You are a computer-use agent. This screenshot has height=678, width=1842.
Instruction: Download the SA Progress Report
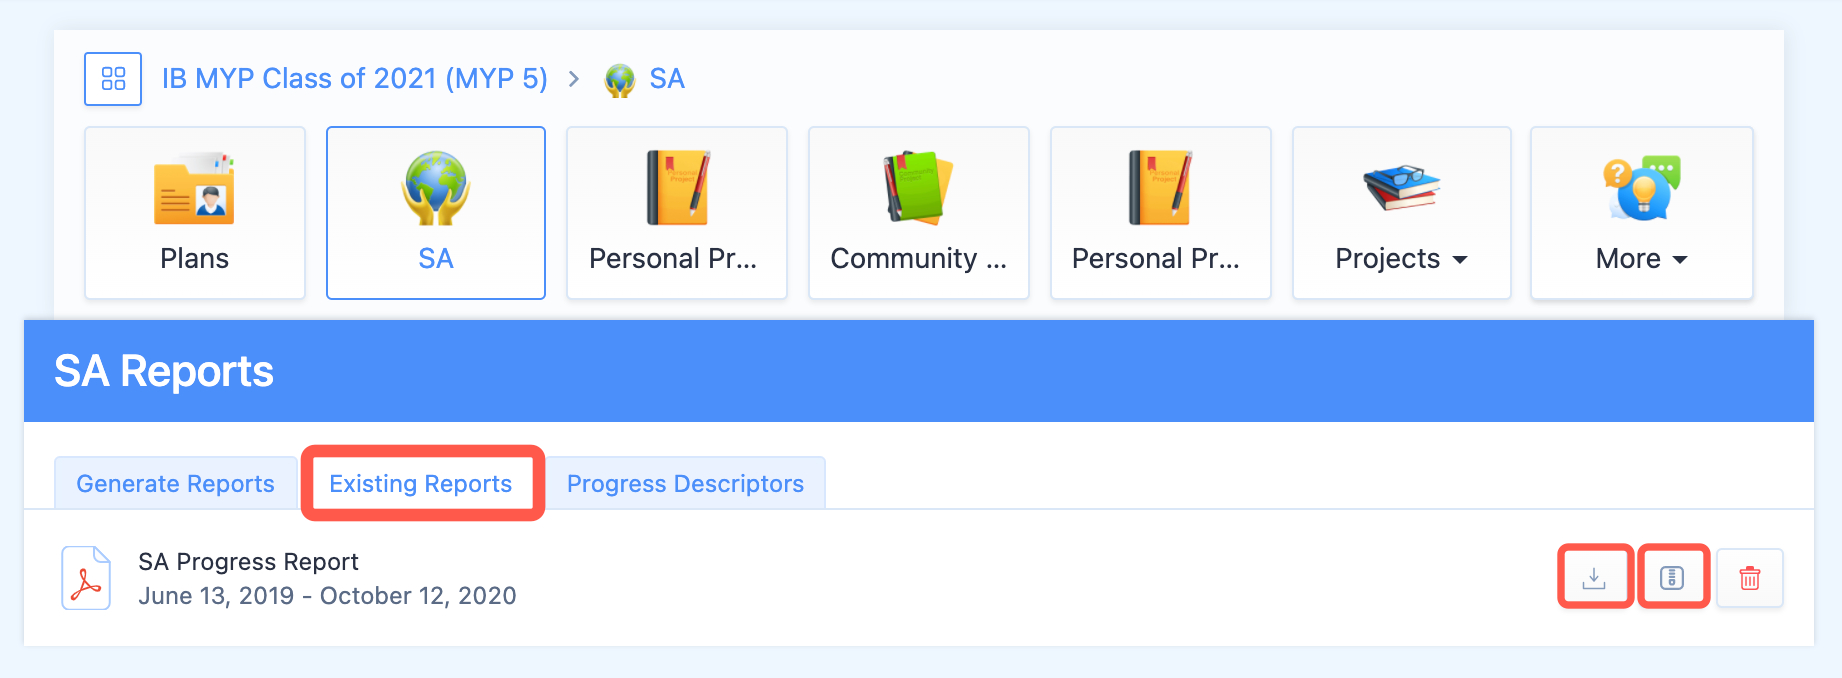(x=1594, y=578)
